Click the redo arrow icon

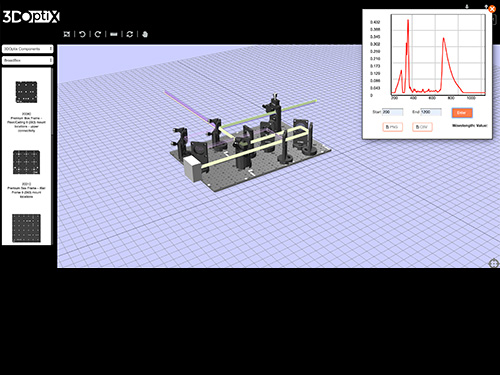[98, 34]
